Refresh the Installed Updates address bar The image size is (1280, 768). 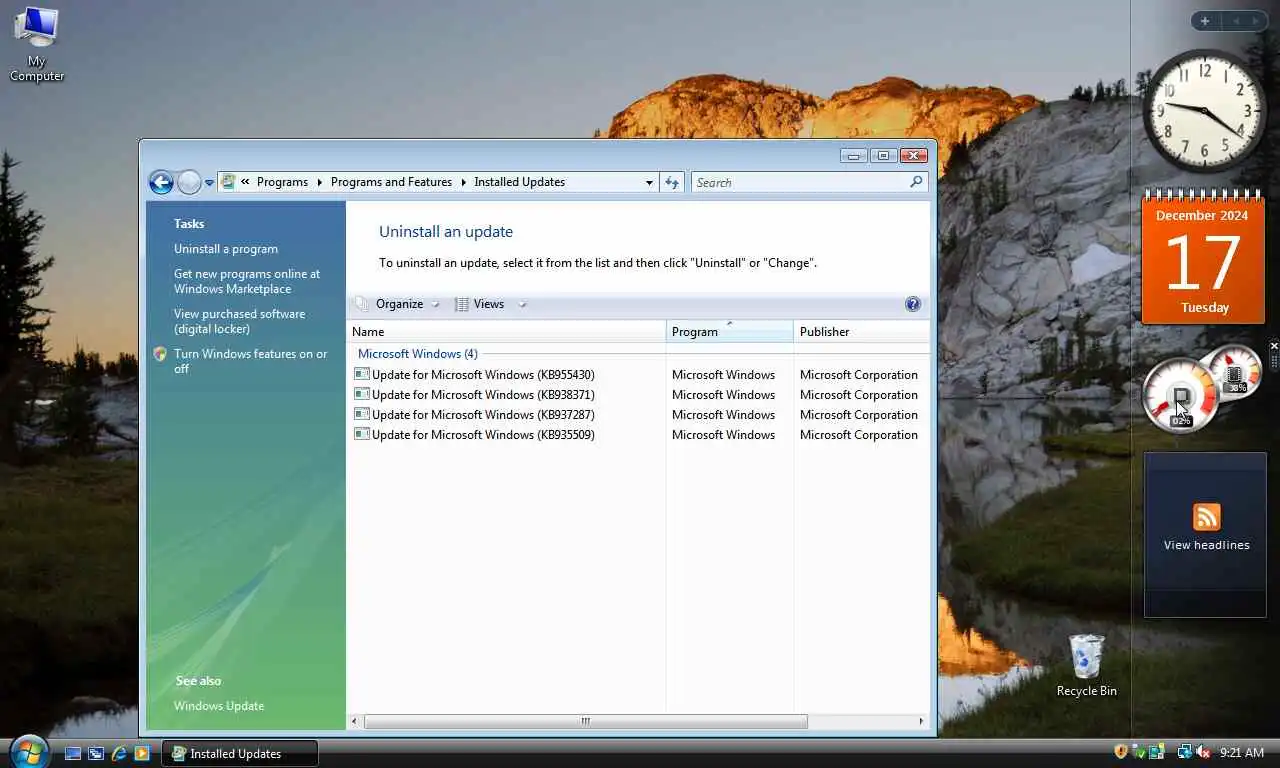[x=672, y=182]
